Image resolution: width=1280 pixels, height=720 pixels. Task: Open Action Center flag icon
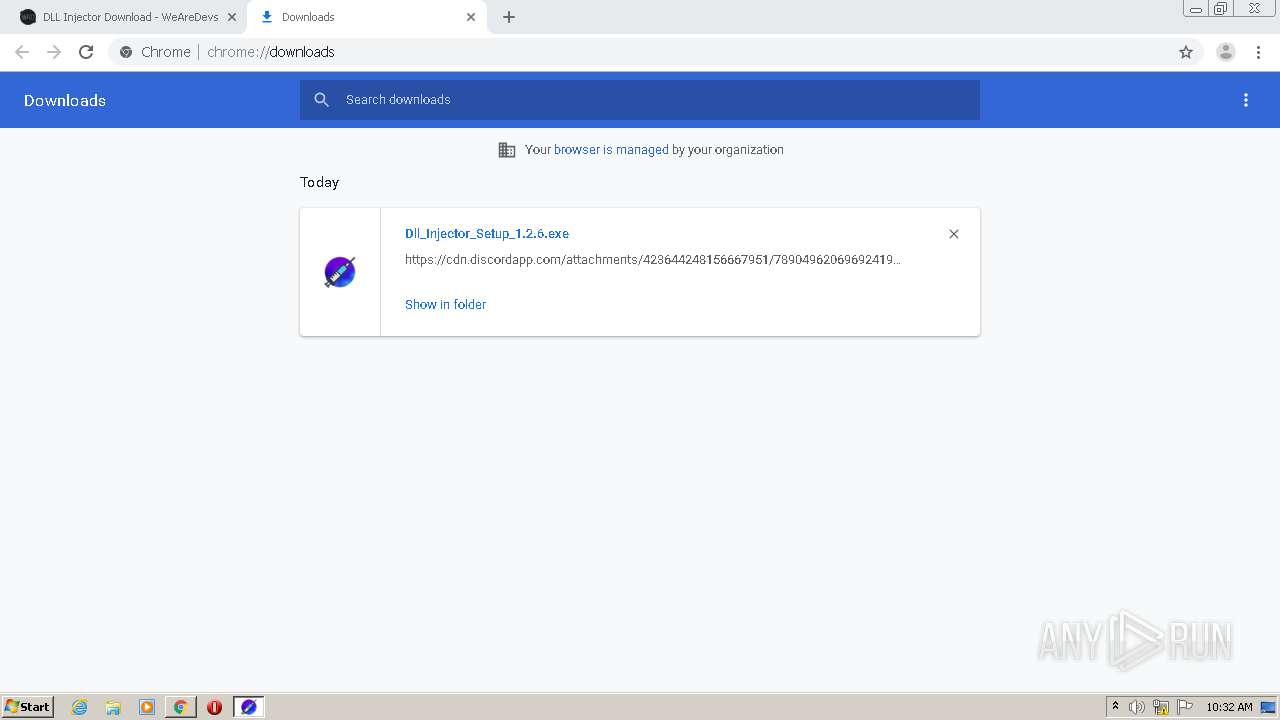point(1185,707)
